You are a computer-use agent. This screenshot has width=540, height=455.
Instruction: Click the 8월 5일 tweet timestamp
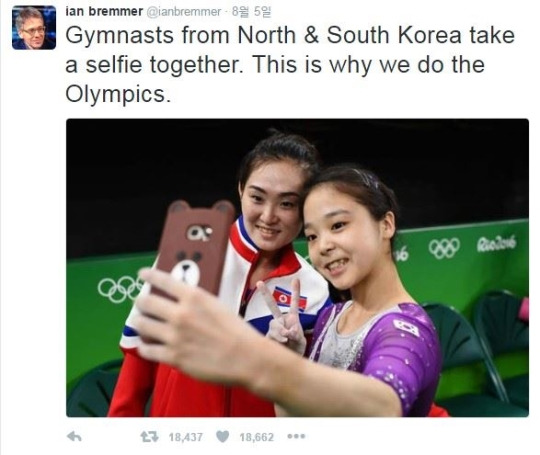tap(251, 12)
